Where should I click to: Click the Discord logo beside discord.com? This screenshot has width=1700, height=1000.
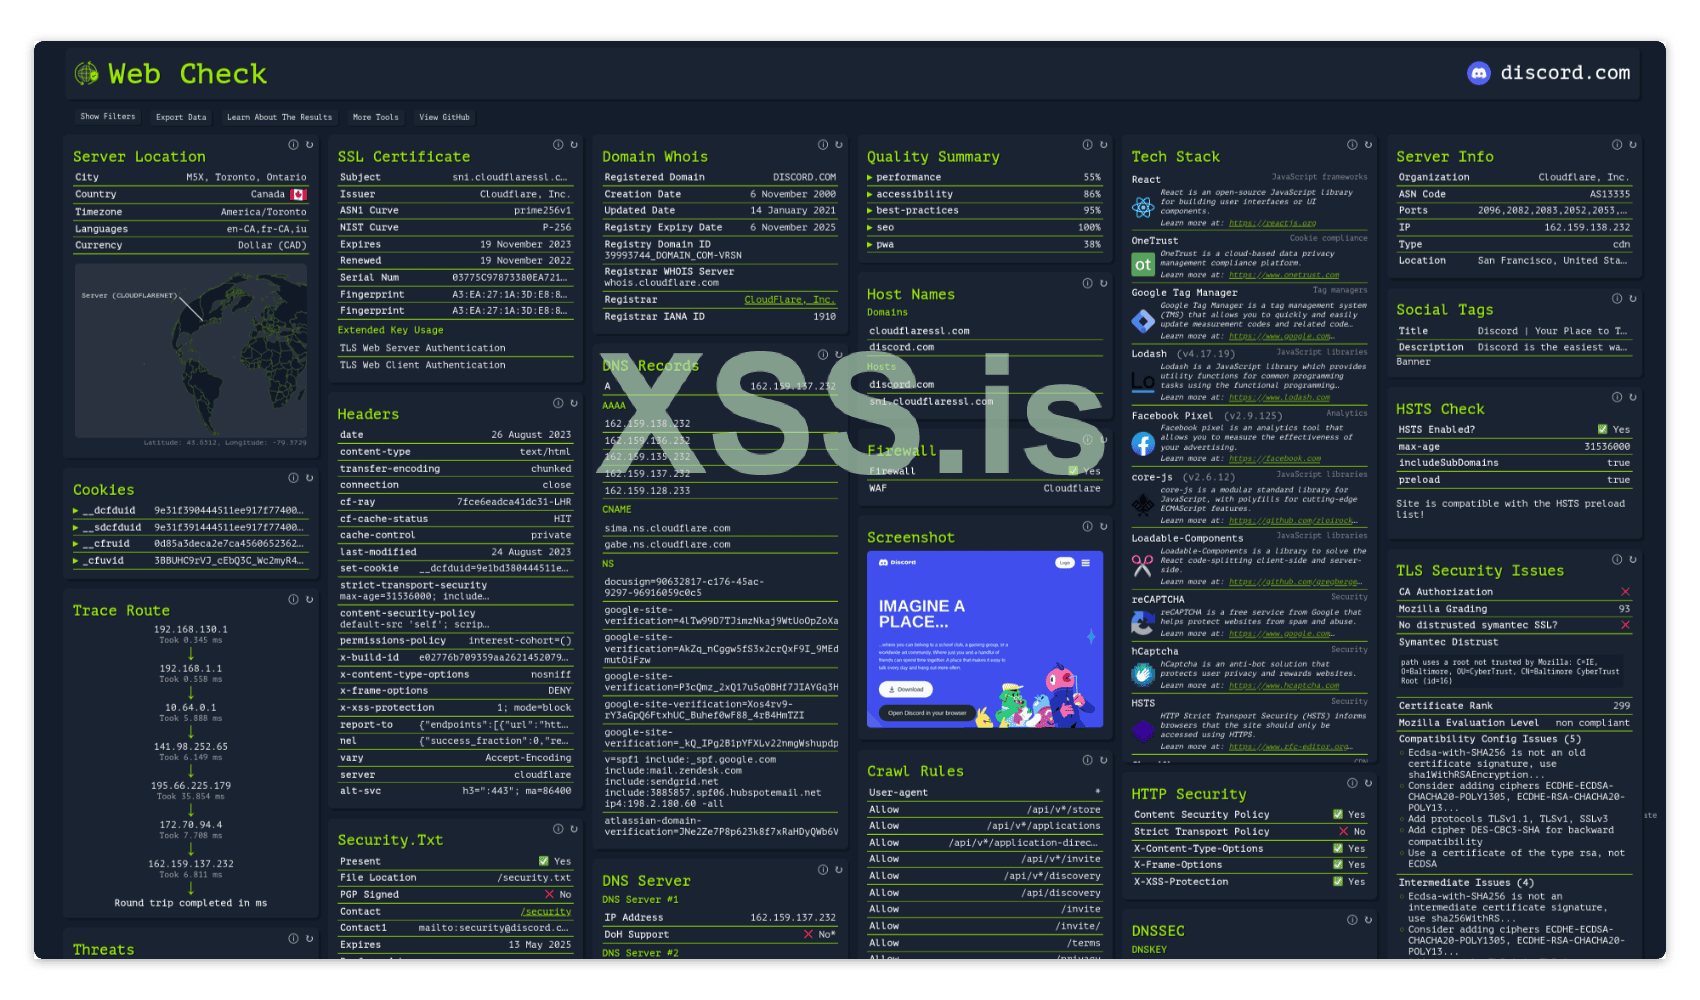1478,73
